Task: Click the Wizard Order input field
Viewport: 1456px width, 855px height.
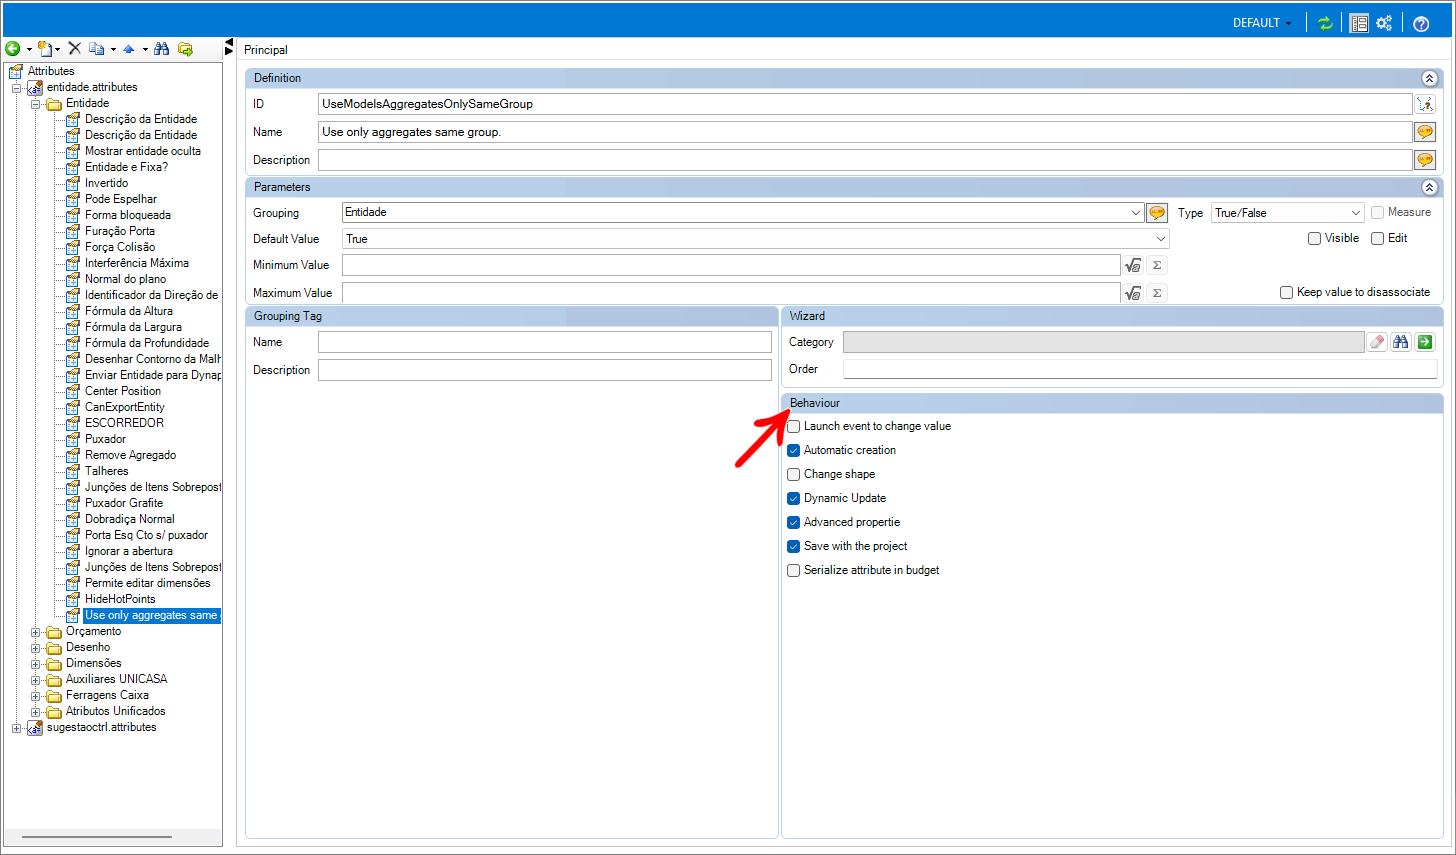Action: click(x=1139, y=369)
